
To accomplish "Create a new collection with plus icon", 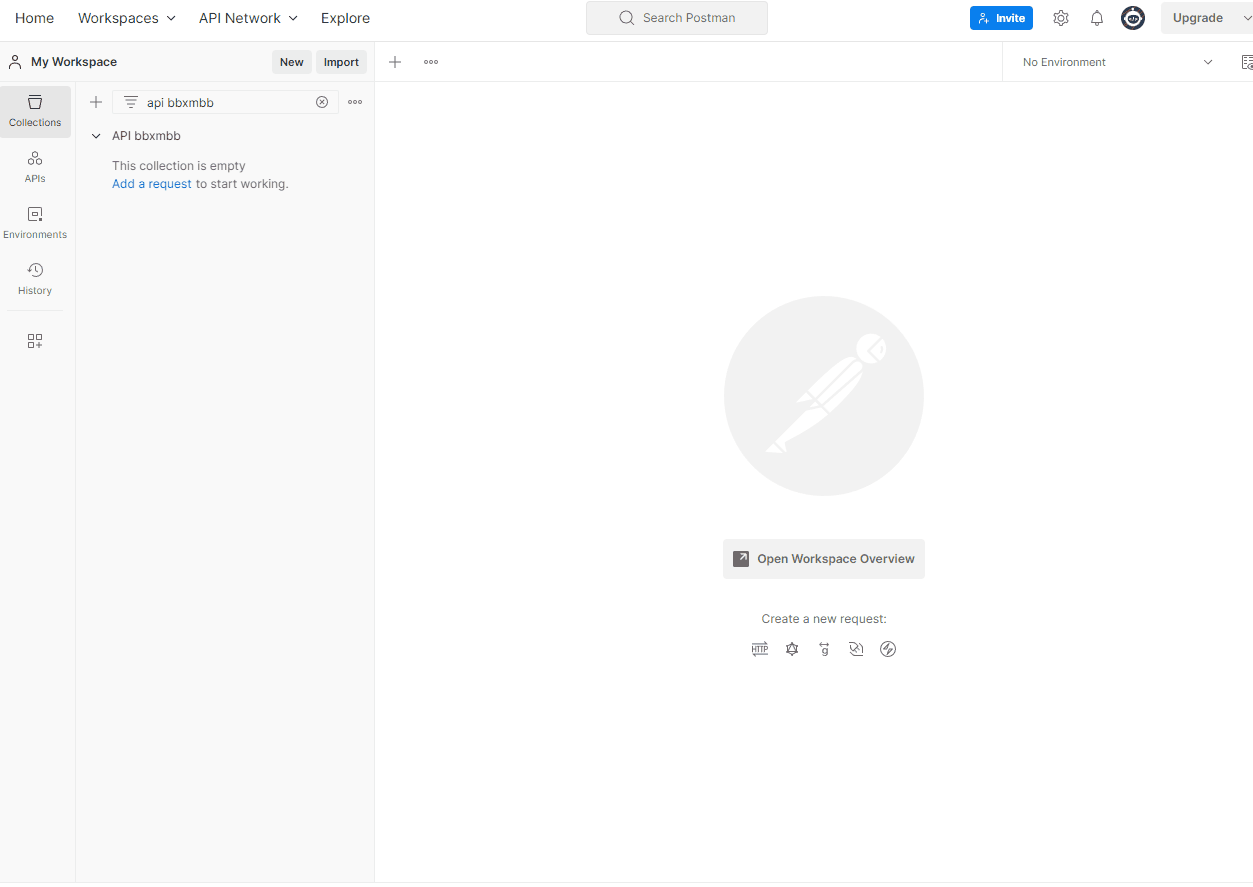I will pos(96,102).
